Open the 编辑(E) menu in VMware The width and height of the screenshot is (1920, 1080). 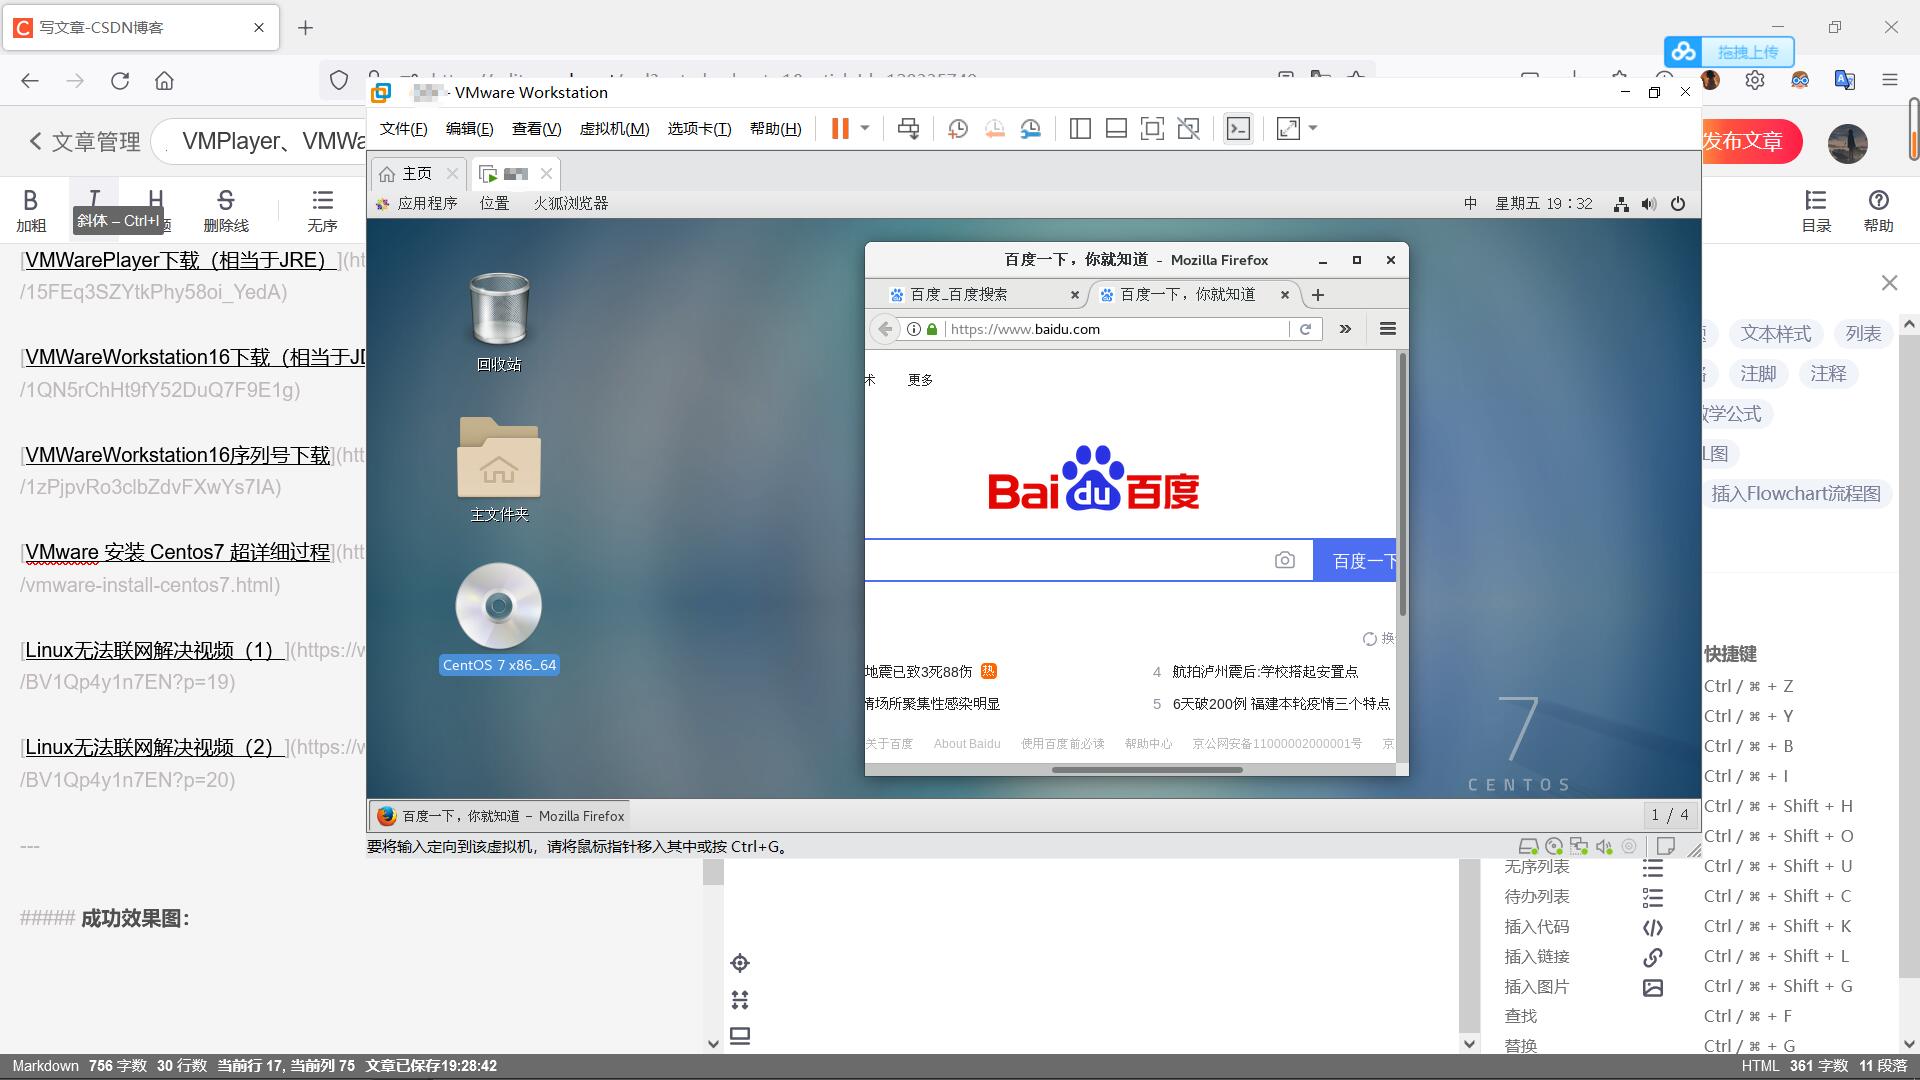pyautogui.click(x=469, y=129)
